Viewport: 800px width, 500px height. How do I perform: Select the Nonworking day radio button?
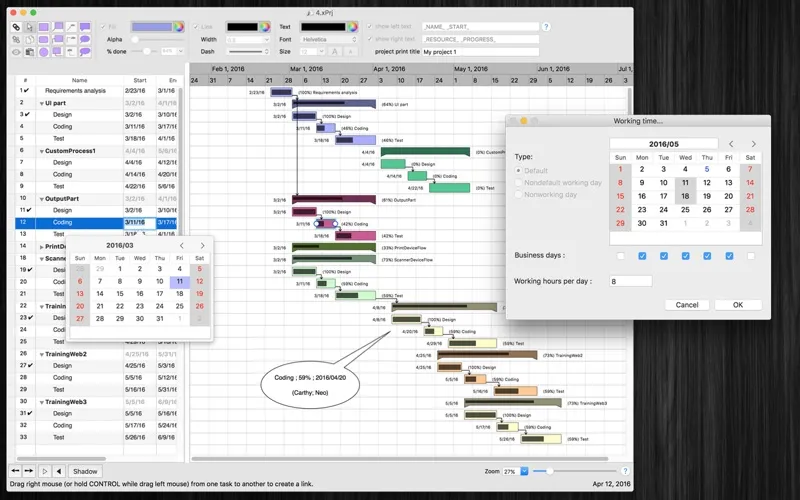pyautogui.click(x=518, y=194)
